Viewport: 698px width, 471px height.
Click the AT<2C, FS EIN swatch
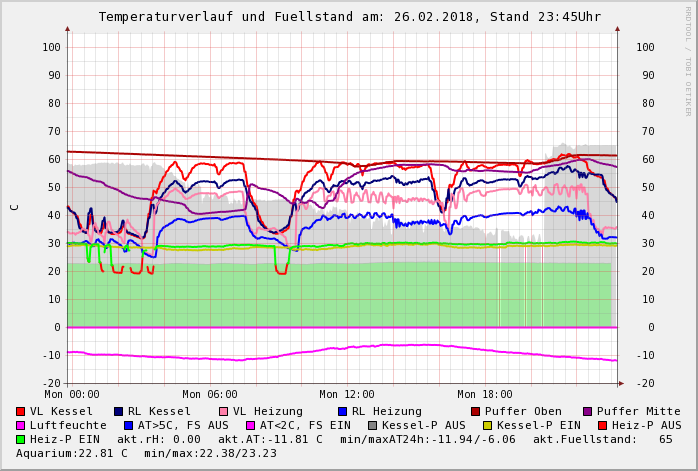pos(252,425)
